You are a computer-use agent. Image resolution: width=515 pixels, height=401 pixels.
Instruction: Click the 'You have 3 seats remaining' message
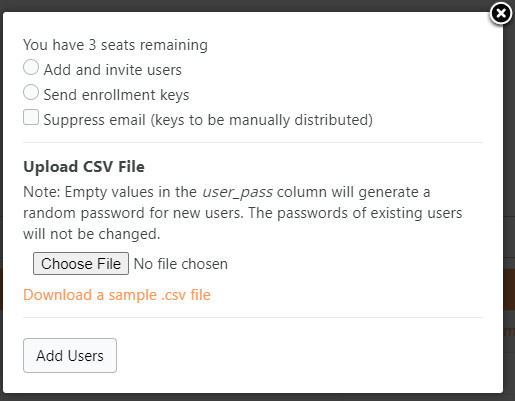115,45
